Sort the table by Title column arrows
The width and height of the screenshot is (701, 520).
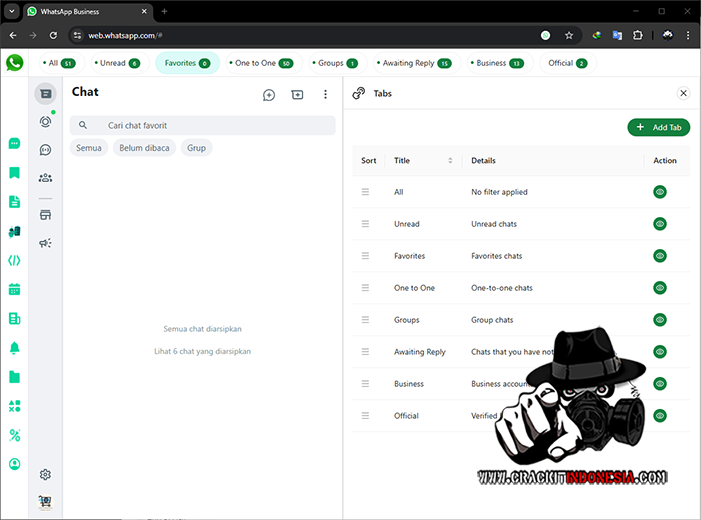[450, 161]
